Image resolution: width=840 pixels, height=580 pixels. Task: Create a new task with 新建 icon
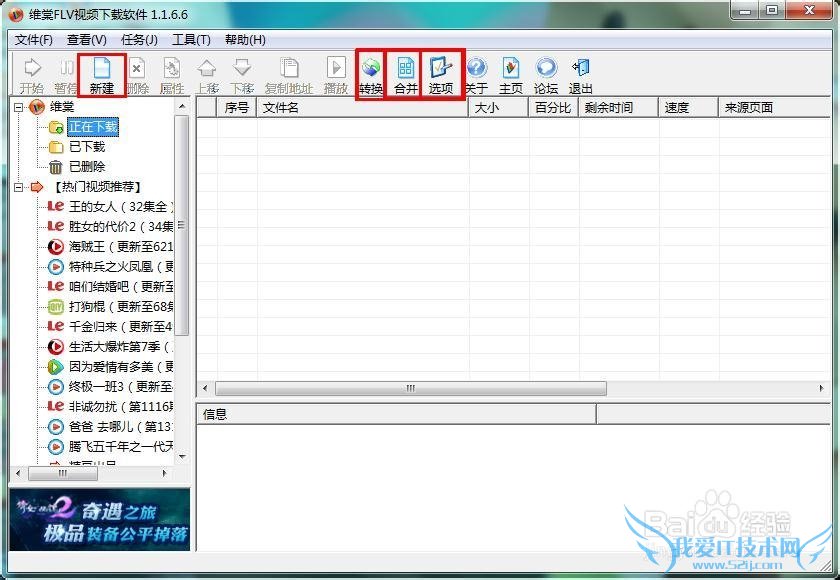[x=102, y=76]
